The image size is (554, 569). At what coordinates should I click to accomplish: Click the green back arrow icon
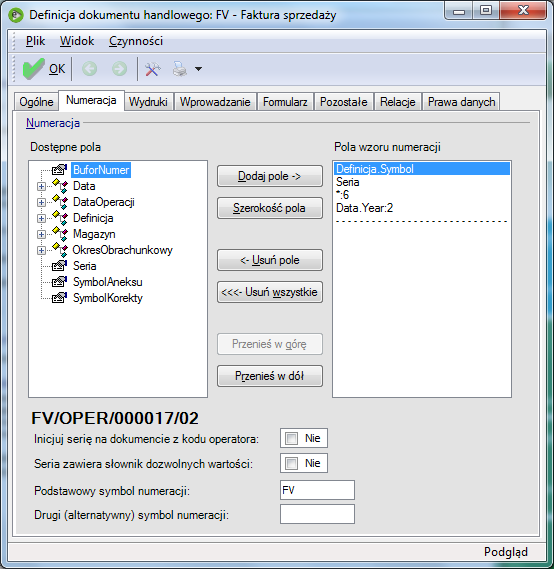pyautogui.click(x=89, y=69)
